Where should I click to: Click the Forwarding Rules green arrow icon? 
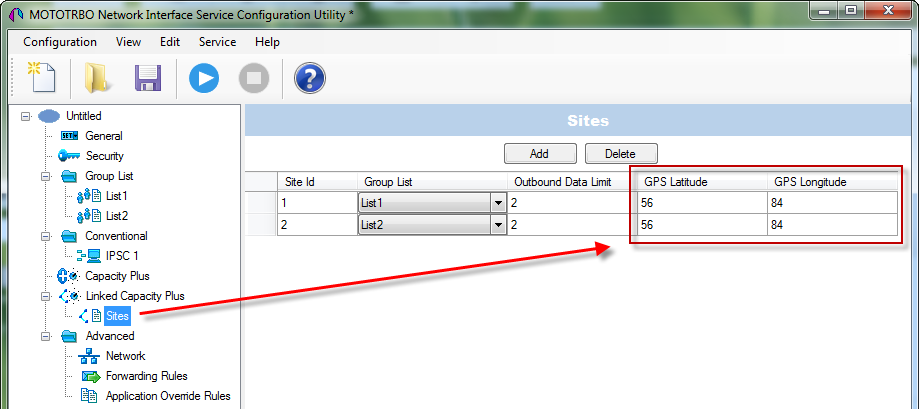click(x=90, y=376)
